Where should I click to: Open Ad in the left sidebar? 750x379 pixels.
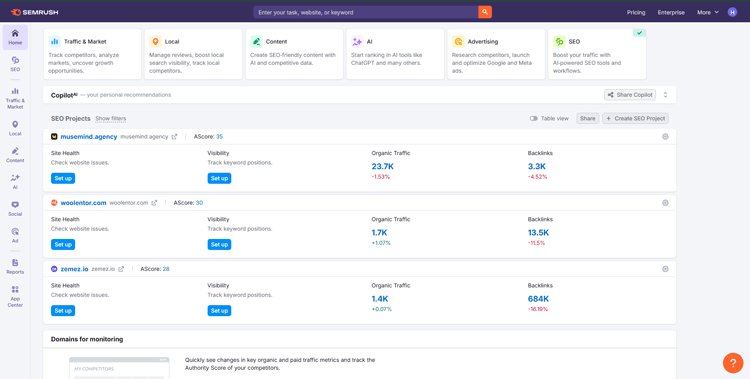15,235
